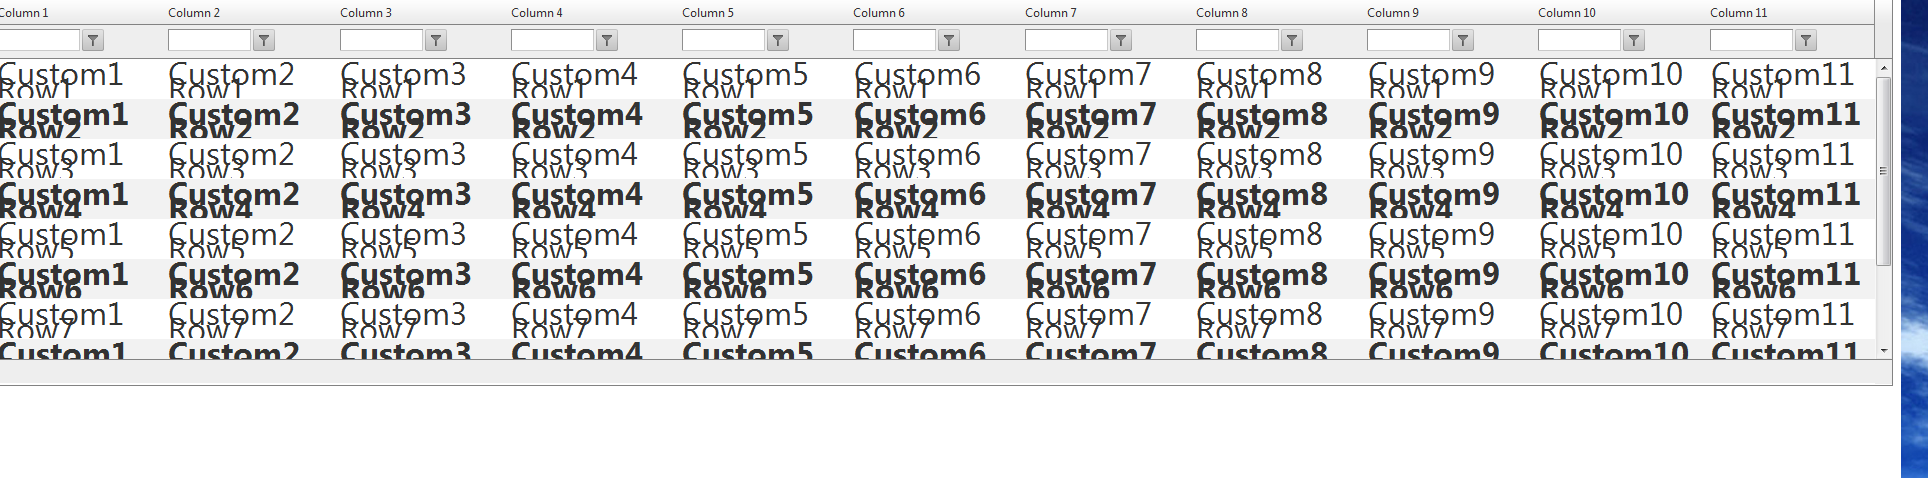Sort by the Column 3 header
Image resolution: width=1928 pixels, height=478 pixels.
point(366,13)
